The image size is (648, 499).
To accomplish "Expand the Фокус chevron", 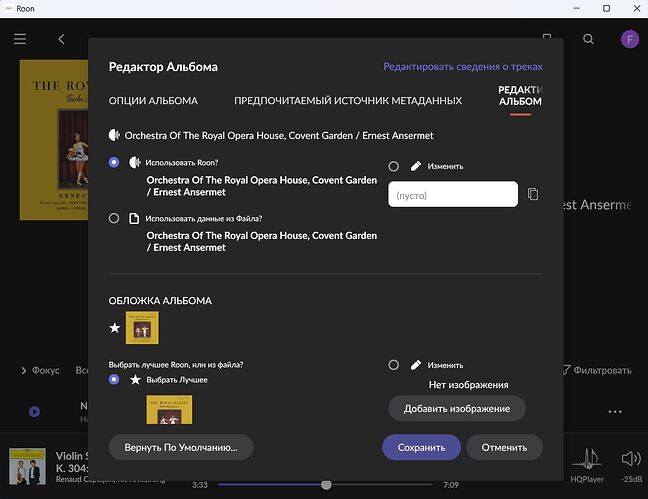I will [x=24, y=370].
